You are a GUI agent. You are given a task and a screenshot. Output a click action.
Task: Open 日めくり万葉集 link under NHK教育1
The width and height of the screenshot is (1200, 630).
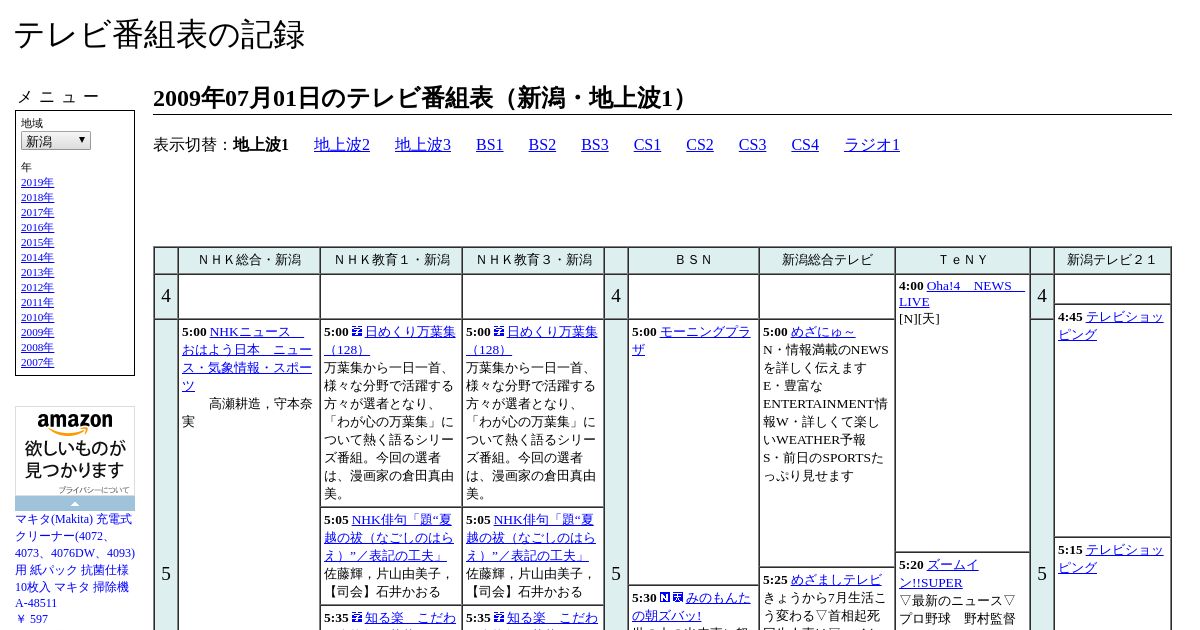(x=388, y=340)
